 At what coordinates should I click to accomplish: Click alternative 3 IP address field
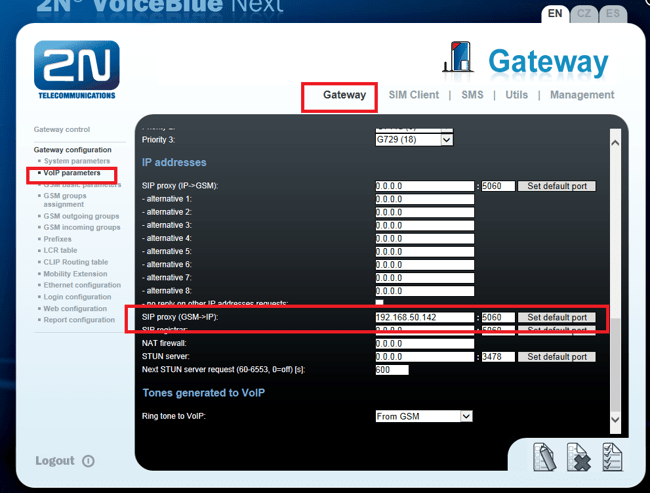tap(424, 226)
